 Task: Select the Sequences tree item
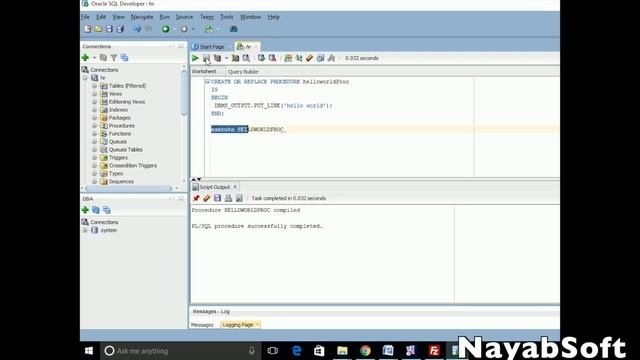click(x=121, y=181)
